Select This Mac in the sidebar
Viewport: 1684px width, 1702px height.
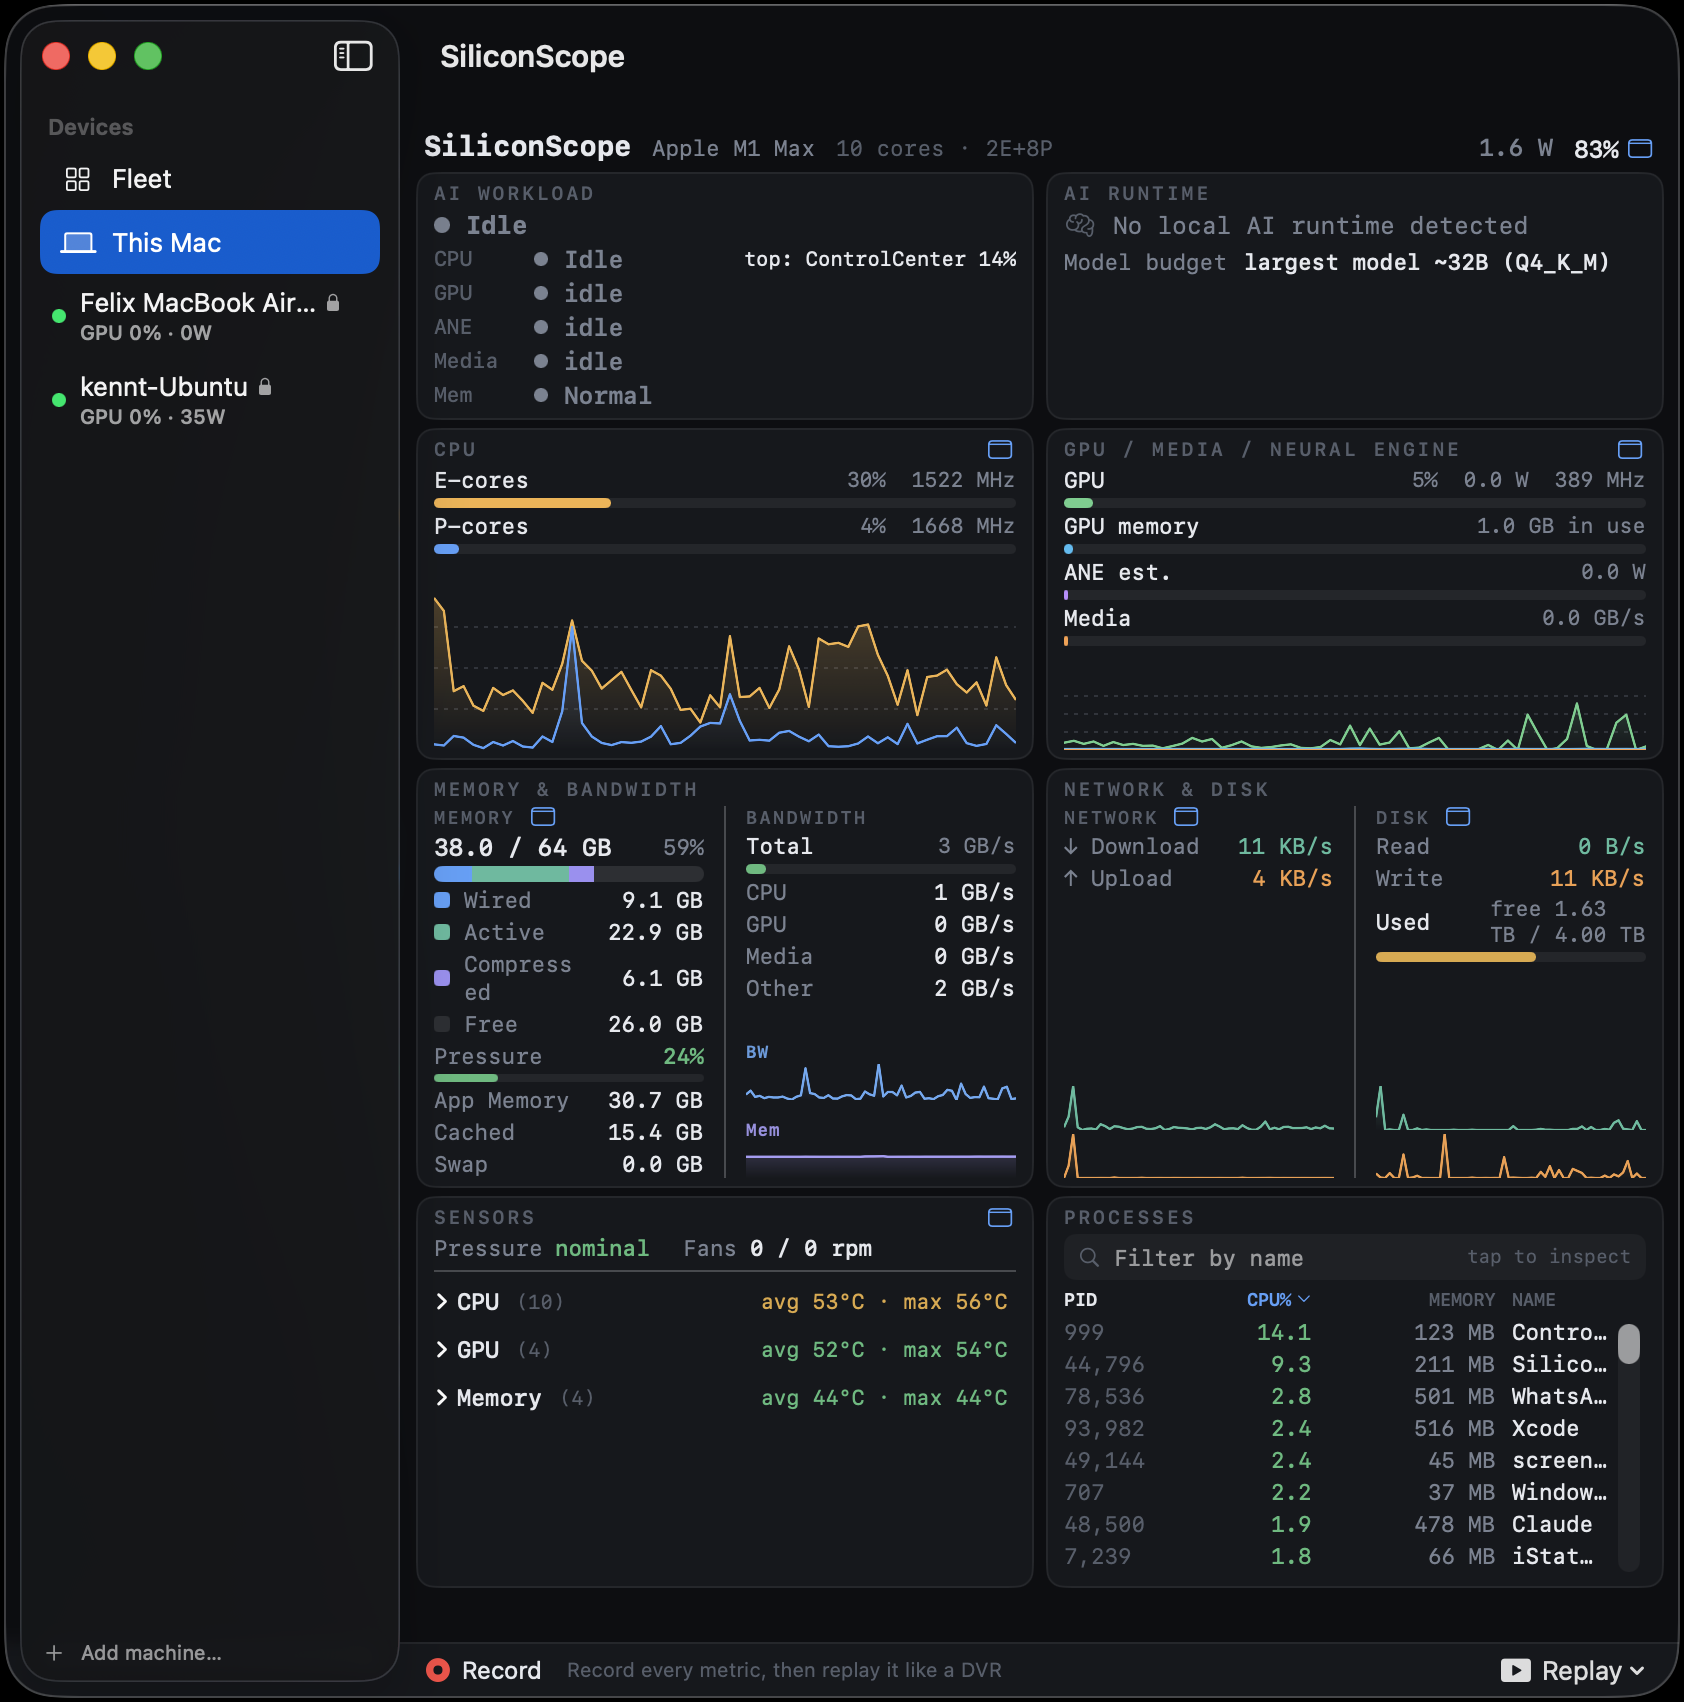click(210, 242)
